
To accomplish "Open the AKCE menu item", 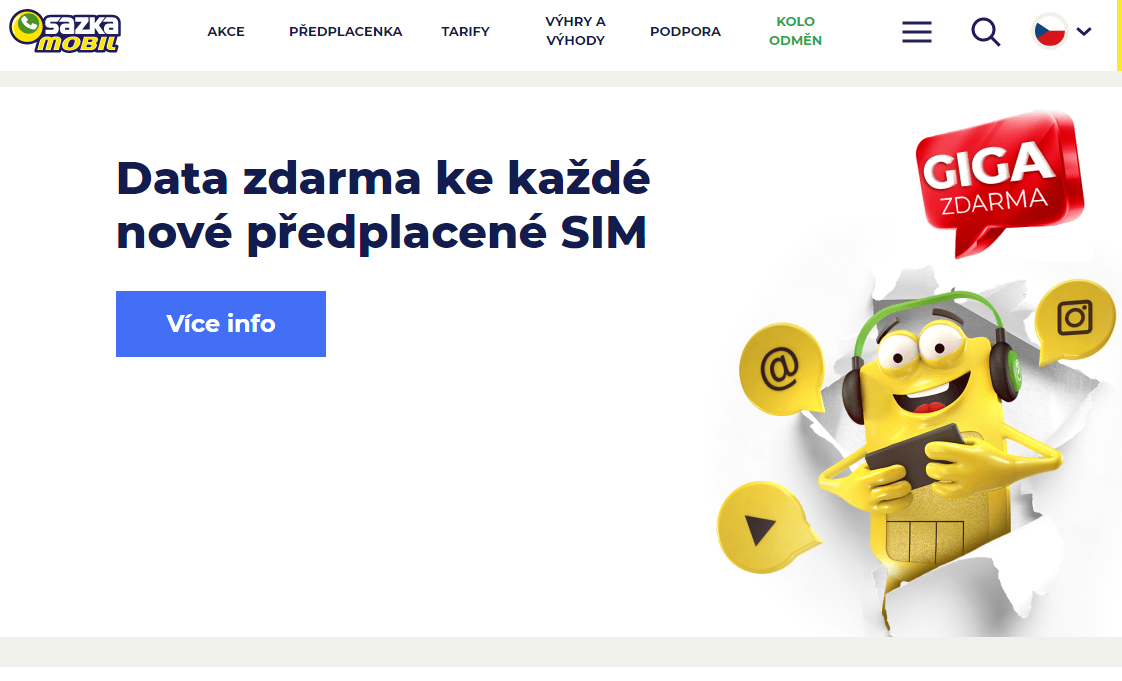I will tap(226, 31).
